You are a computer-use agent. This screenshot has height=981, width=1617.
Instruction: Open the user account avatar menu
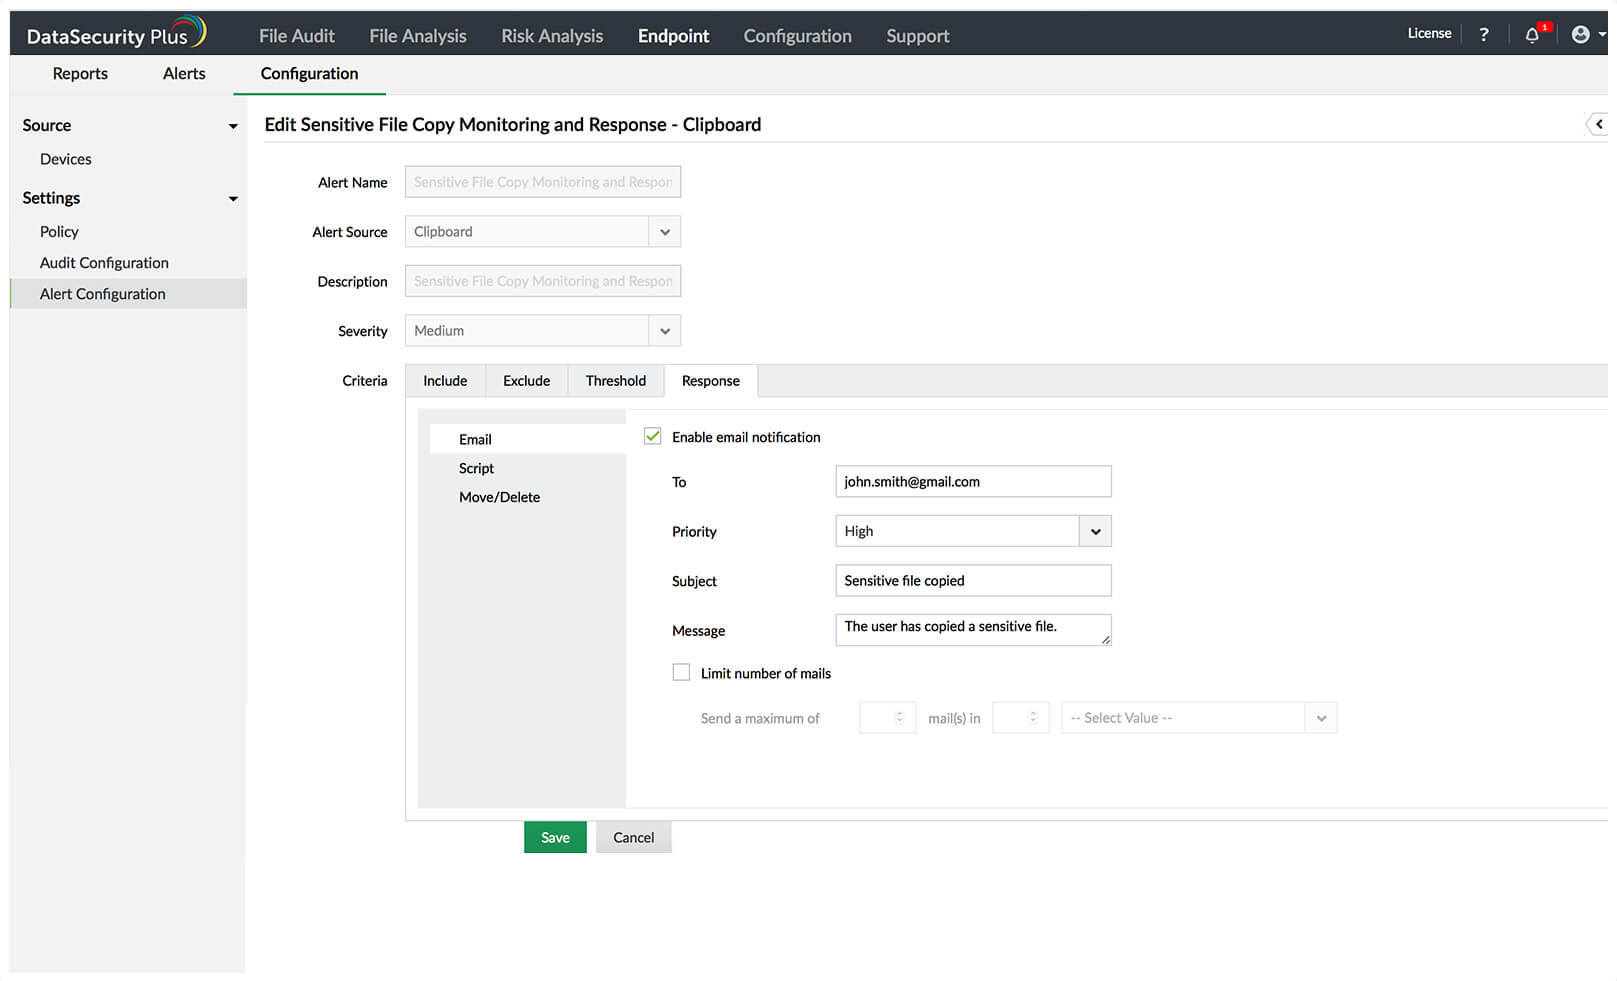tap(1581, 35)
